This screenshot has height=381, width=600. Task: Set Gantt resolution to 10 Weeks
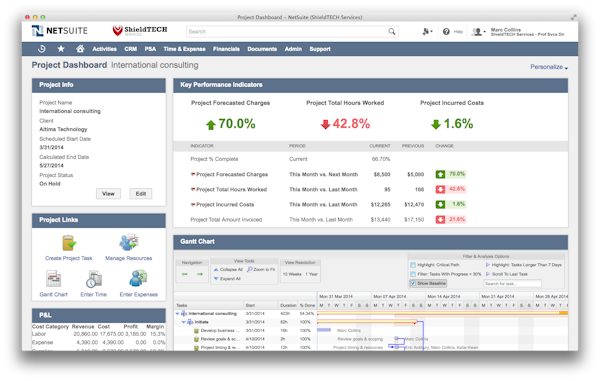click(x=292, y=274)
